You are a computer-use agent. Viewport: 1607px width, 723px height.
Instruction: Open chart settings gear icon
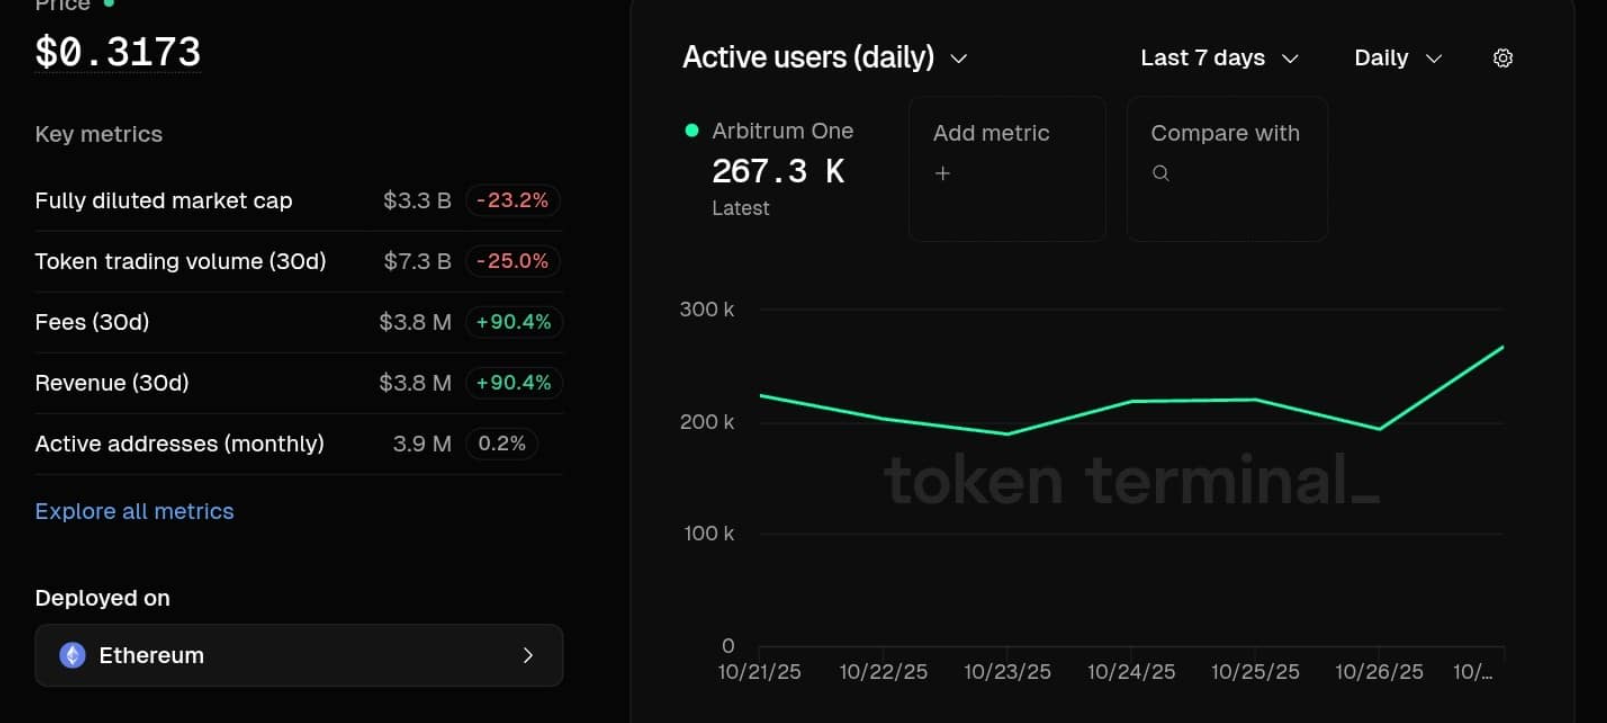tap(1502, 58)
